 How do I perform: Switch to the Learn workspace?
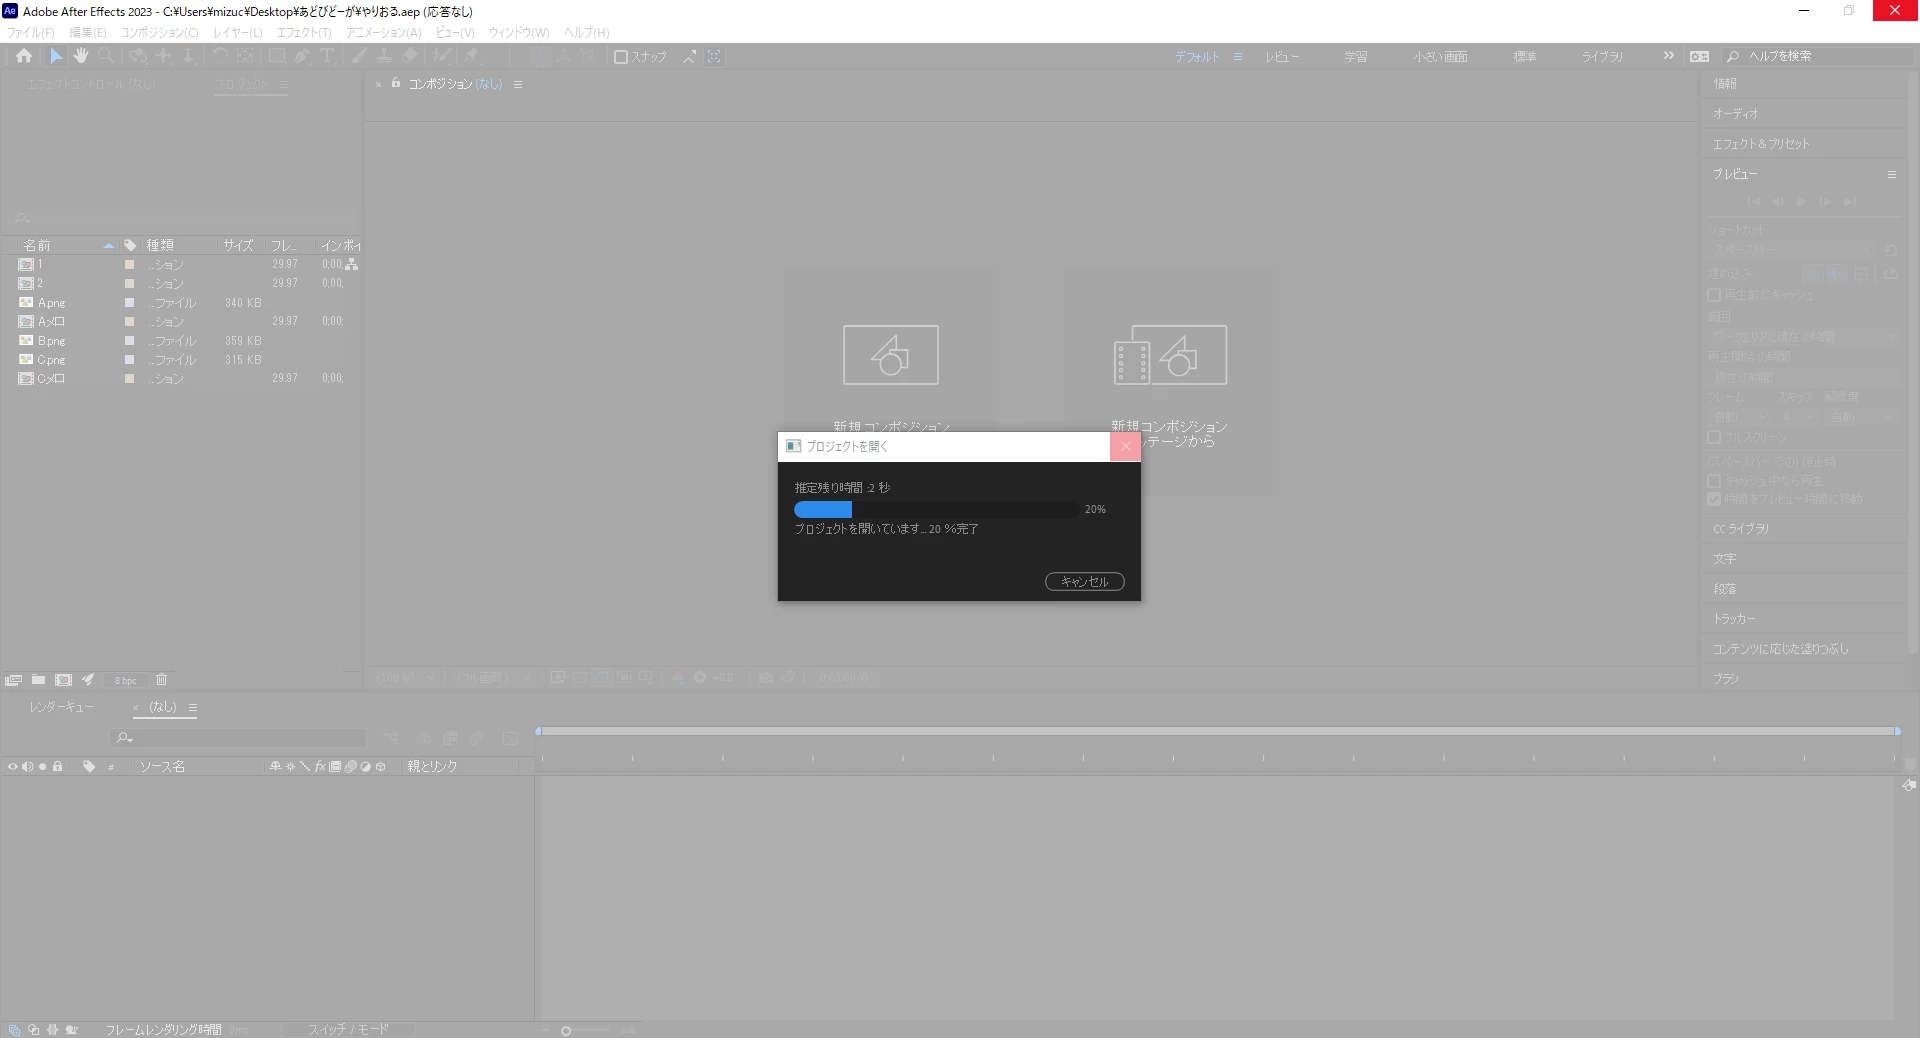1356,57
